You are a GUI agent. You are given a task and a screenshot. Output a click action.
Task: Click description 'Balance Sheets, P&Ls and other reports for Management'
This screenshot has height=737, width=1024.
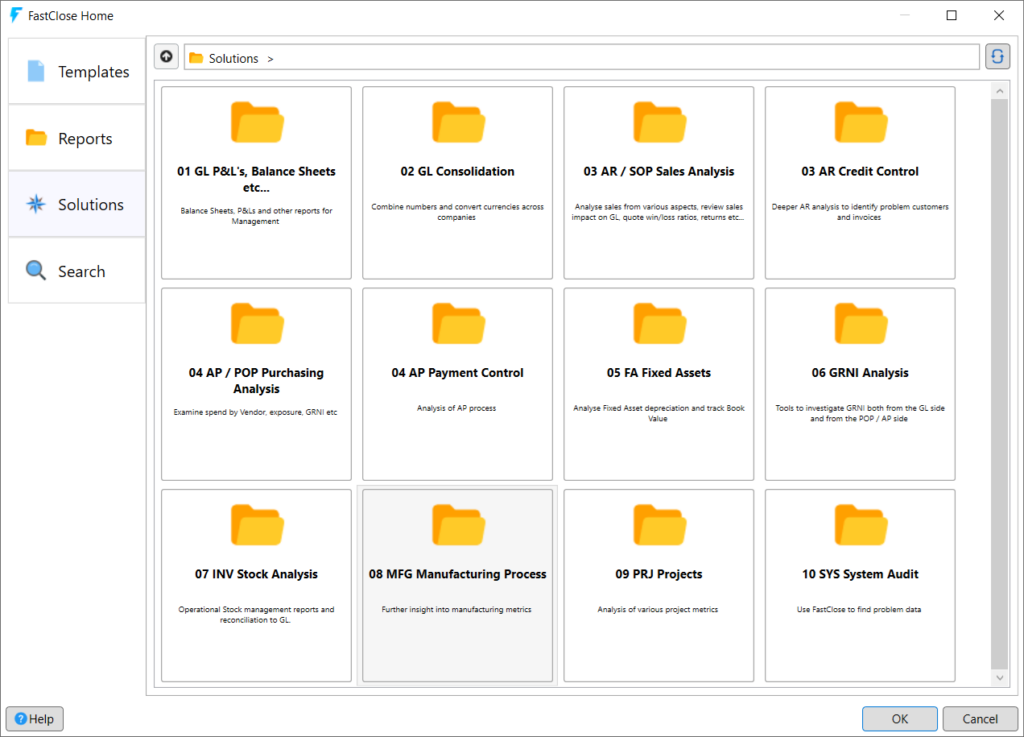pyautogui.click(x=256, y=216)
